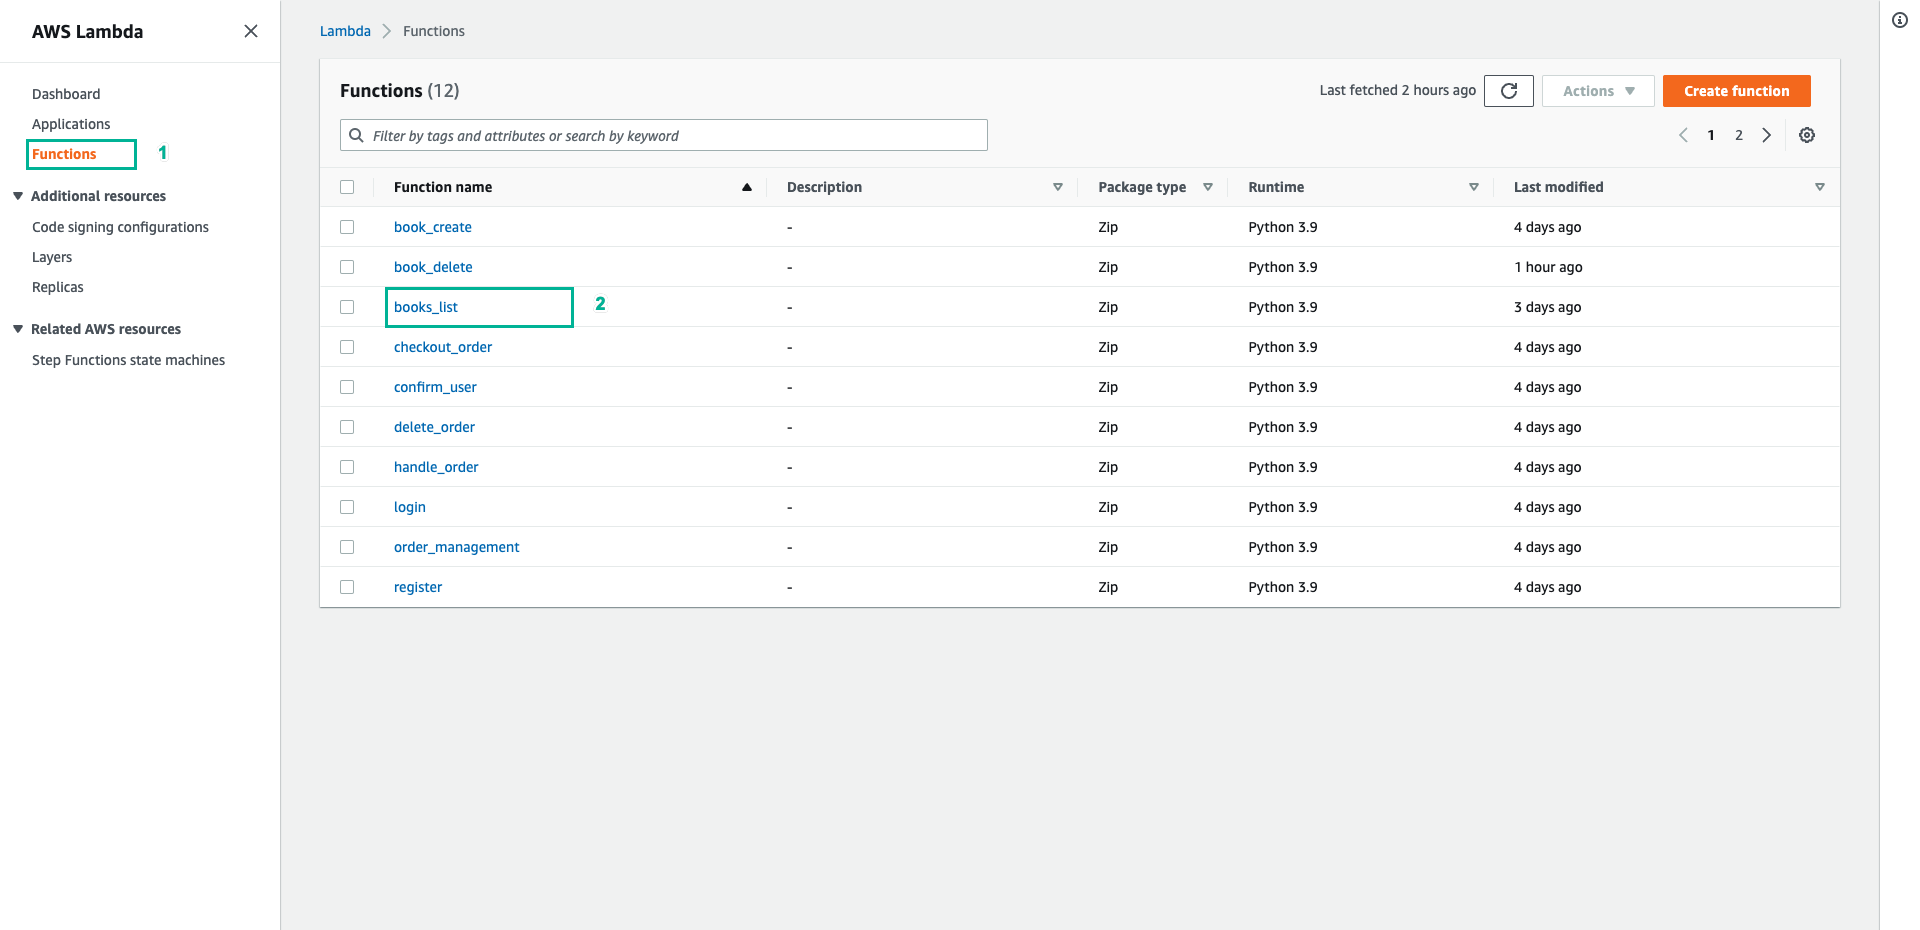Check the confirm_user row checkbox
1920x930 pixels.
point(347,387)
